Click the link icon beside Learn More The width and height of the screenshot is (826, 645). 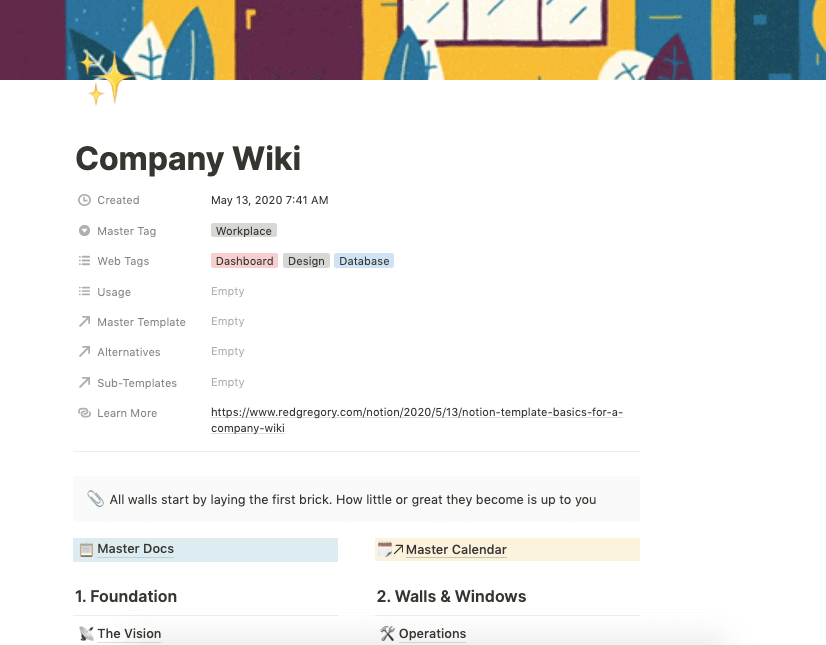84,413
